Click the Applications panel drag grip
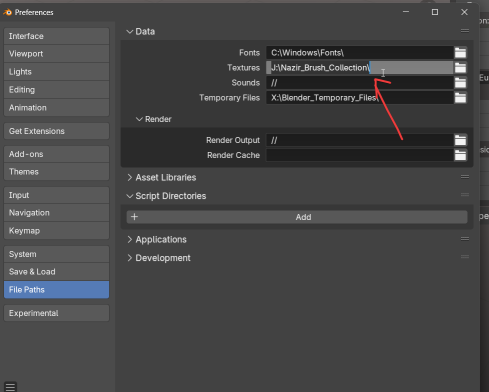Image resolution: width=489 pixels, height=392 pixels. click(465, 239)
